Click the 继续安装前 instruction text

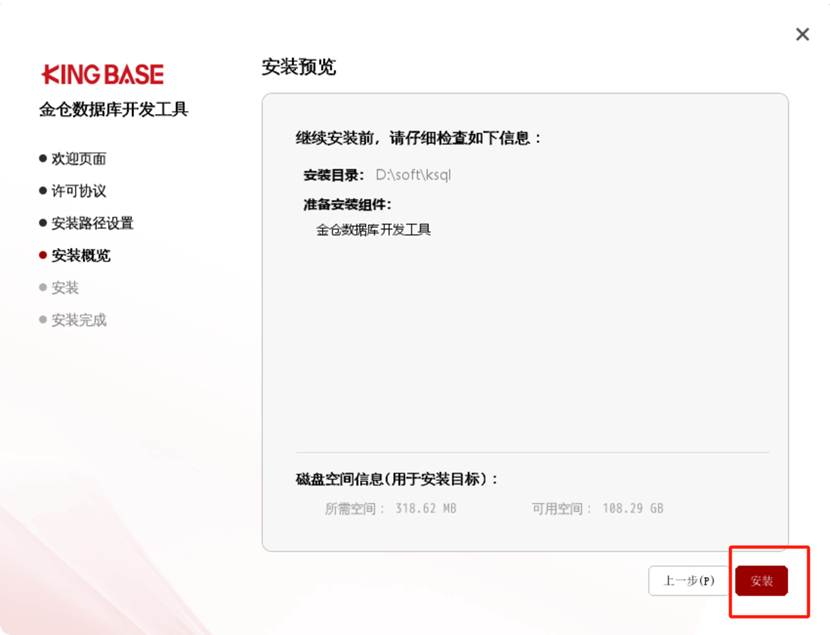tap(418, 138)
